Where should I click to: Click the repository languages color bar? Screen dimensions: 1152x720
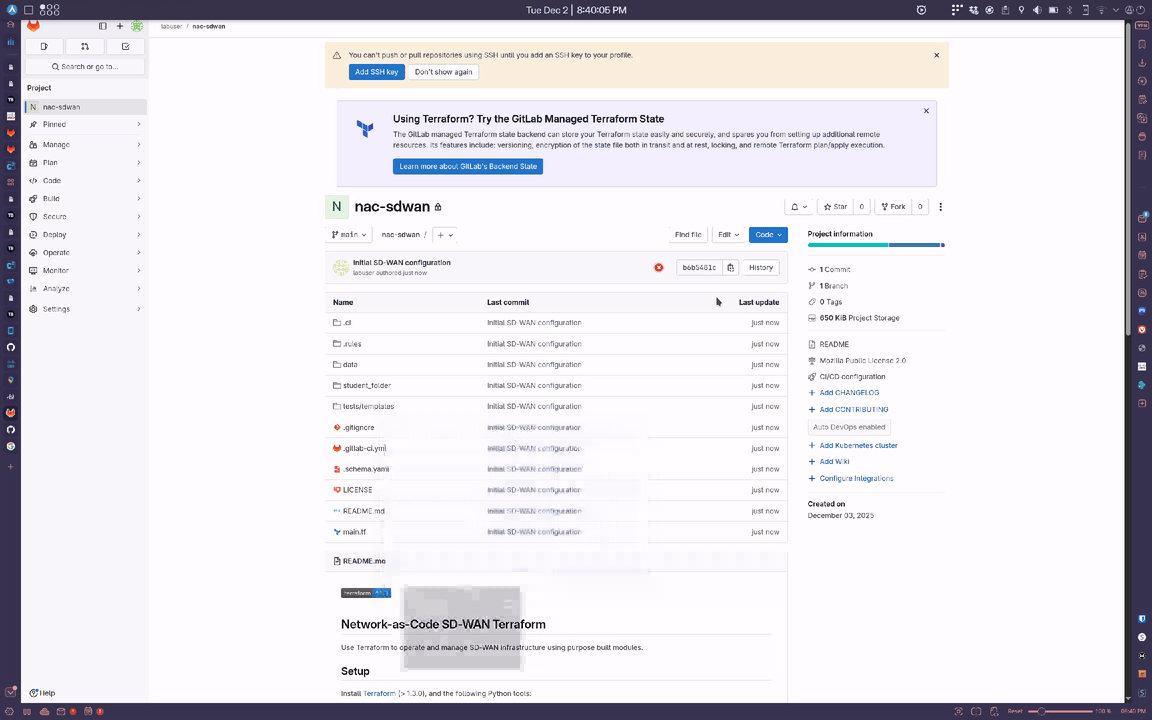[x=876, y=245]
